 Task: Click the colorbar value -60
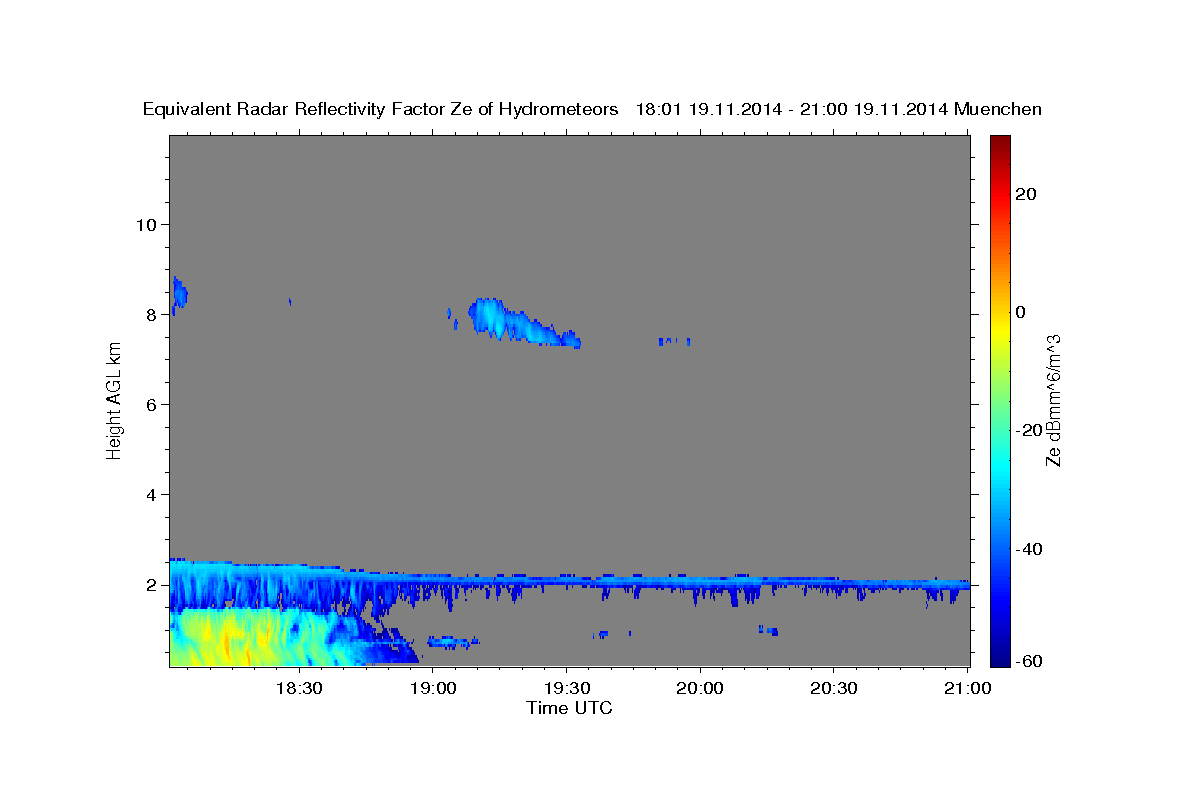1028,661
